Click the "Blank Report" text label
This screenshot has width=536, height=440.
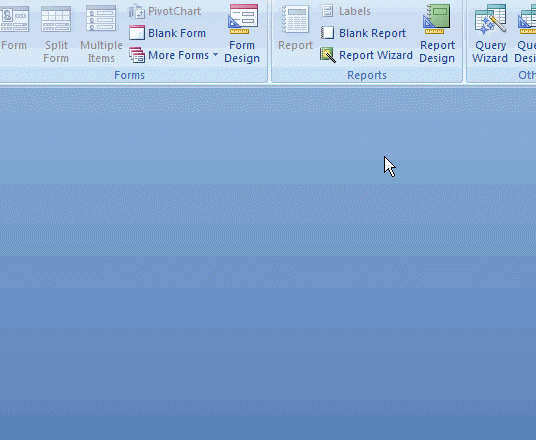pyautogui.click(x=372, y=33)
